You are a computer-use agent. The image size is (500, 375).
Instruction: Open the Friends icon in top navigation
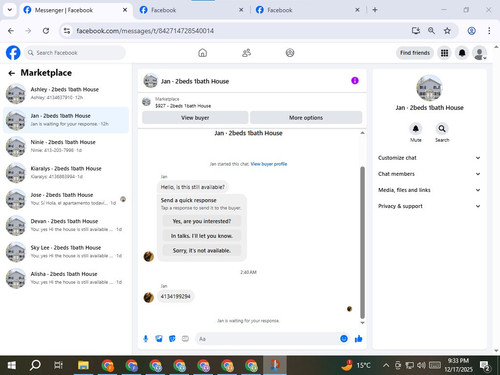pos(246,53)
